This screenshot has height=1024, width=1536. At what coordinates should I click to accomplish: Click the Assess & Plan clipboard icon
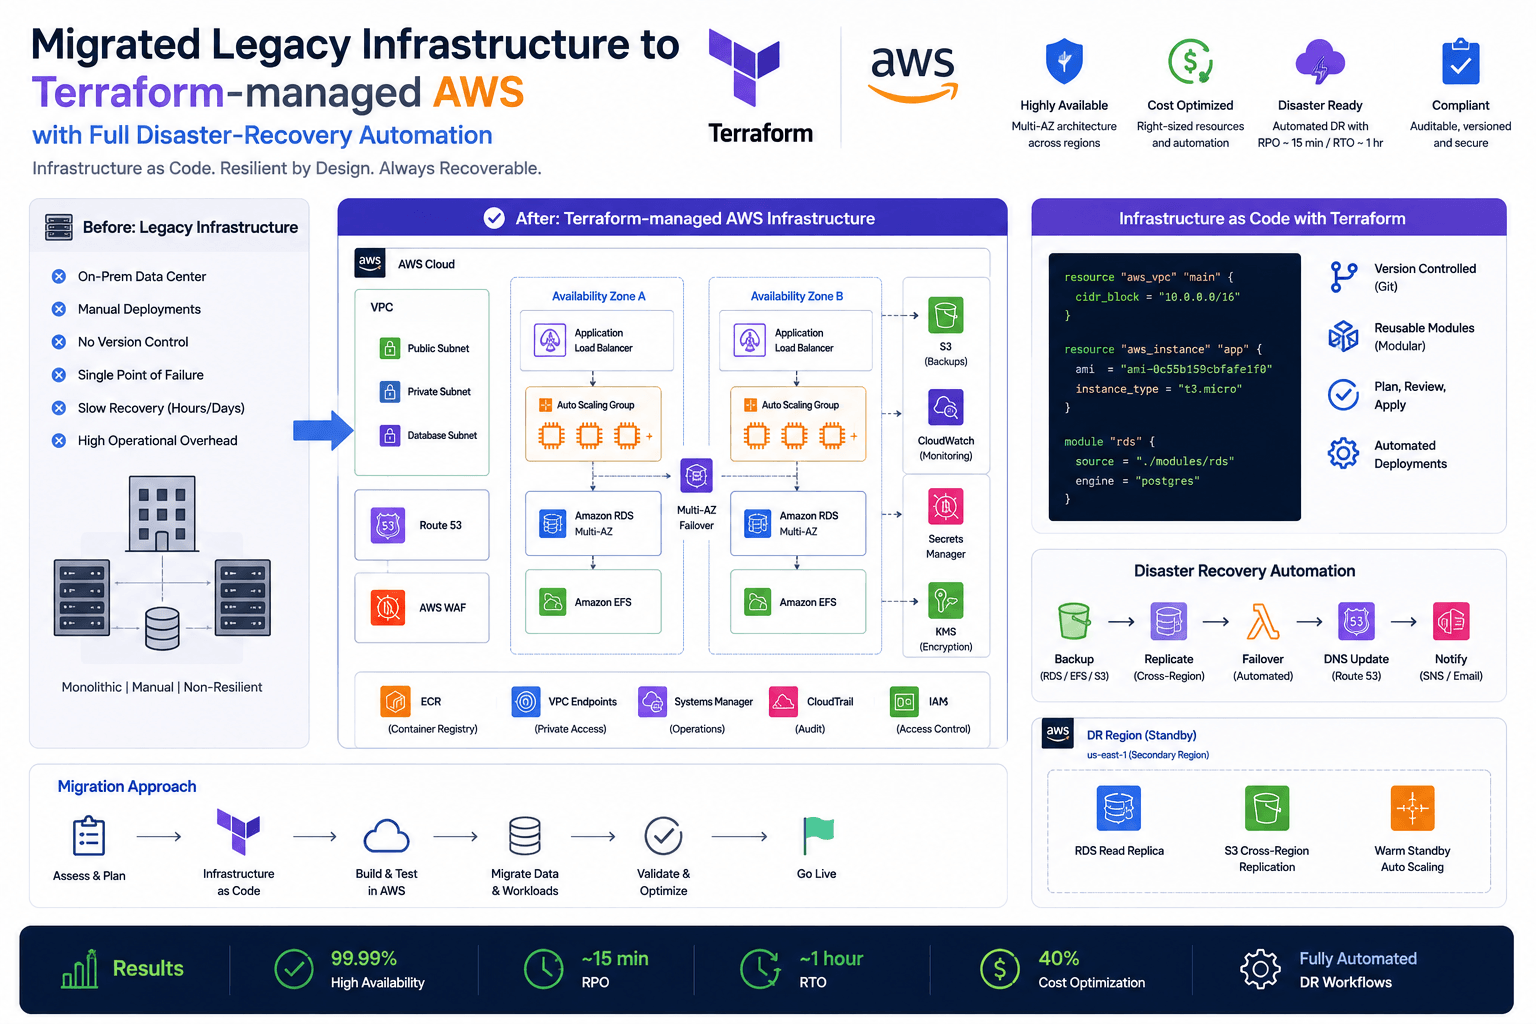89,836
